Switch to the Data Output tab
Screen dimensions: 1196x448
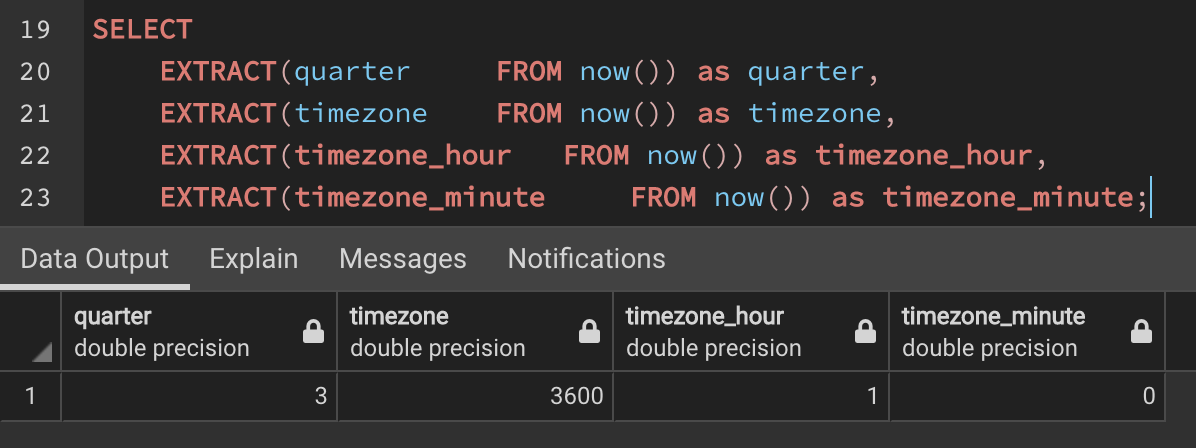(95, 259)
